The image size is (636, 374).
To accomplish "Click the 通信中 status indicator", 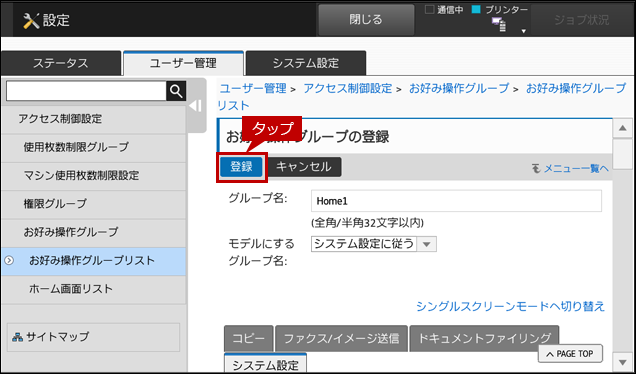I will [444, 10].
